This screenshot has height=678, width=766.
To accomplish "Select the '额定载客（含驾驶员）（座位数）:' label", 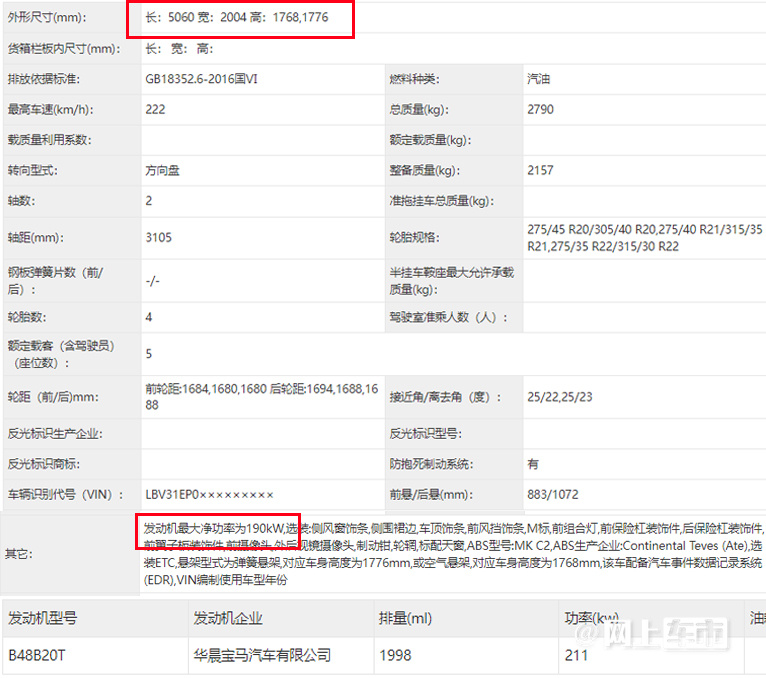I will coord(61,355).
